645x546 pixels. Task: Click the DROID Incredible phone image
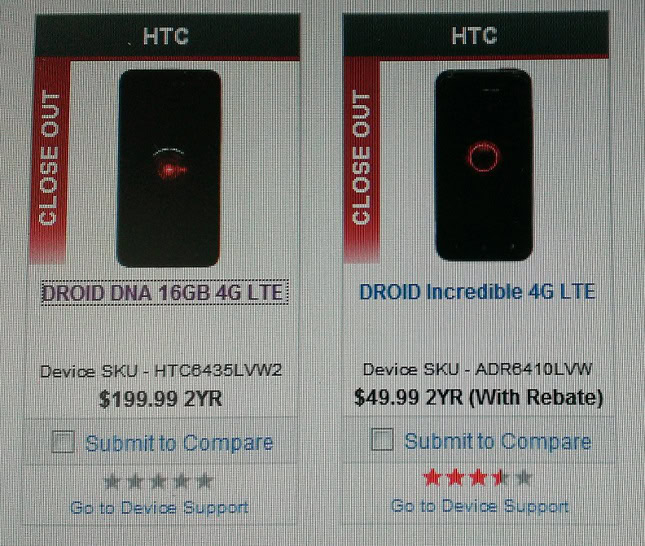484,165
